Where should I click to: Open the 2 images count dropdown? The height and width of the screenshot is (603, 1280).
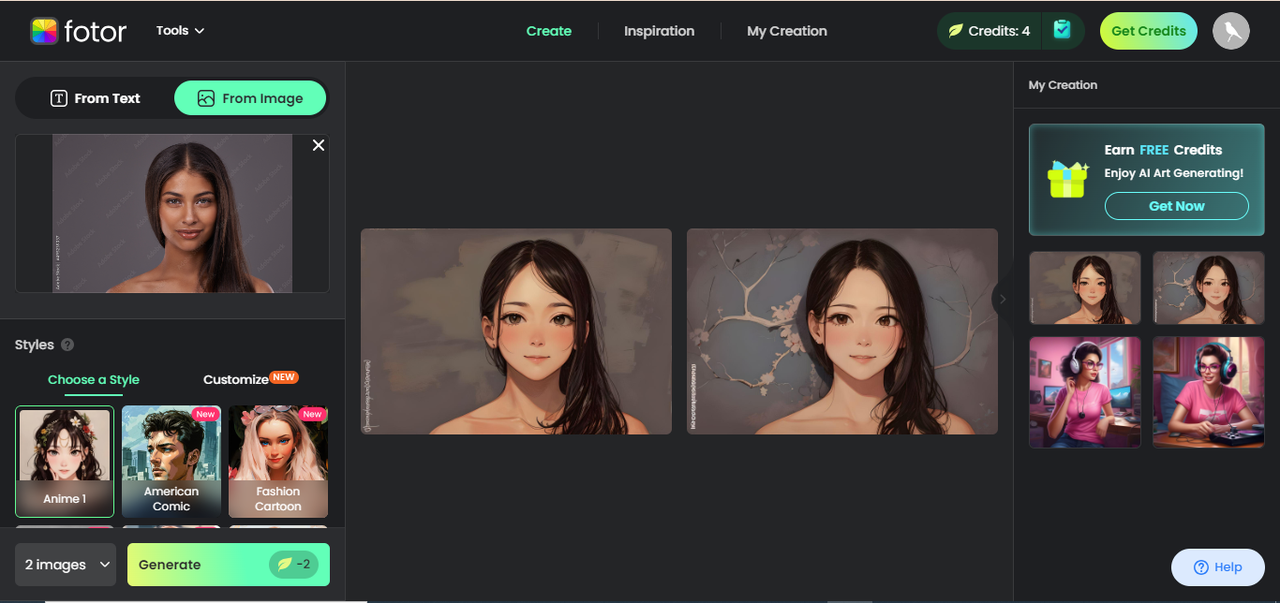pos(66,565)
